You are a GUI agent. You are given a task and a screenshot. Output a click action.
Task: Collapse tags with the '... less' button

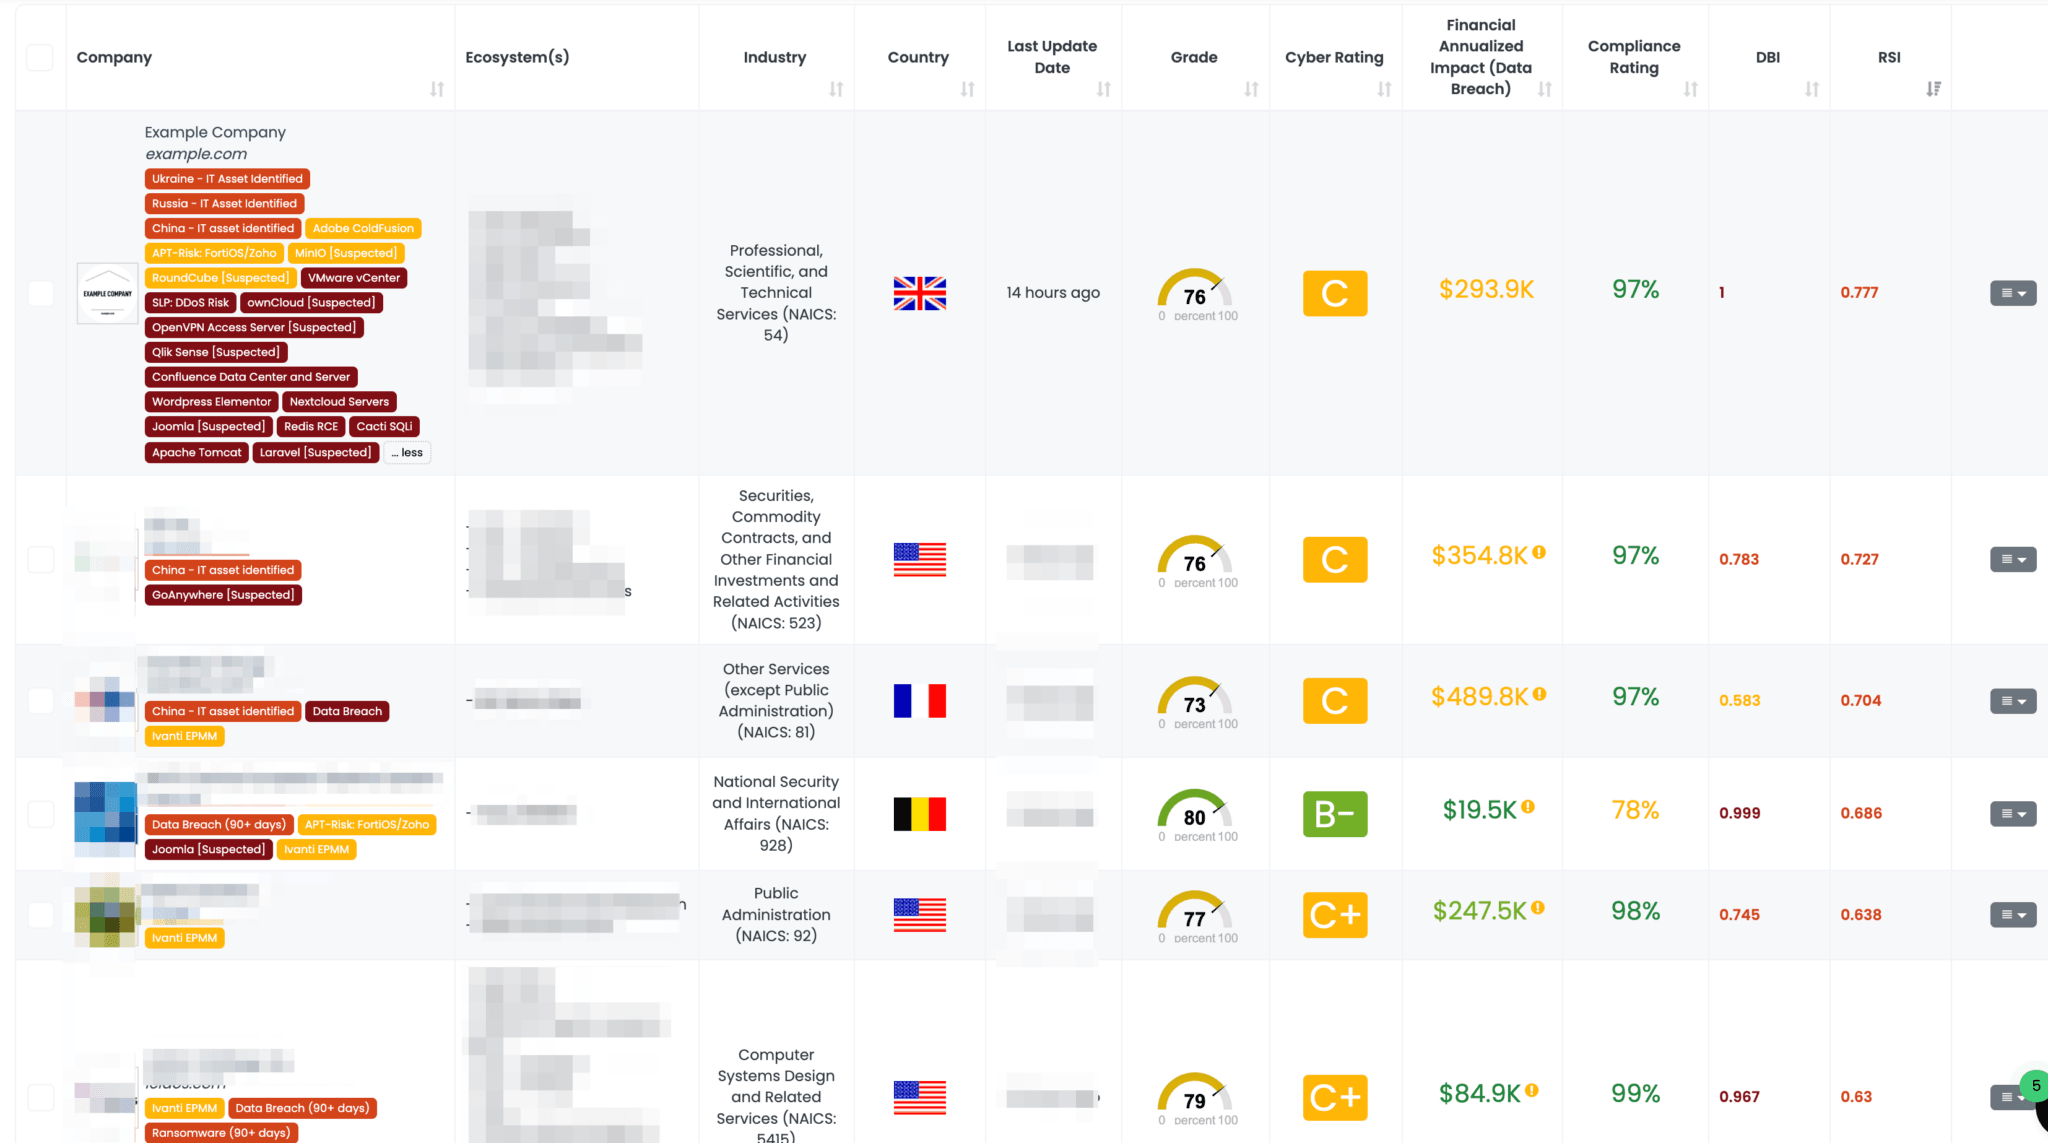(407, 453)
